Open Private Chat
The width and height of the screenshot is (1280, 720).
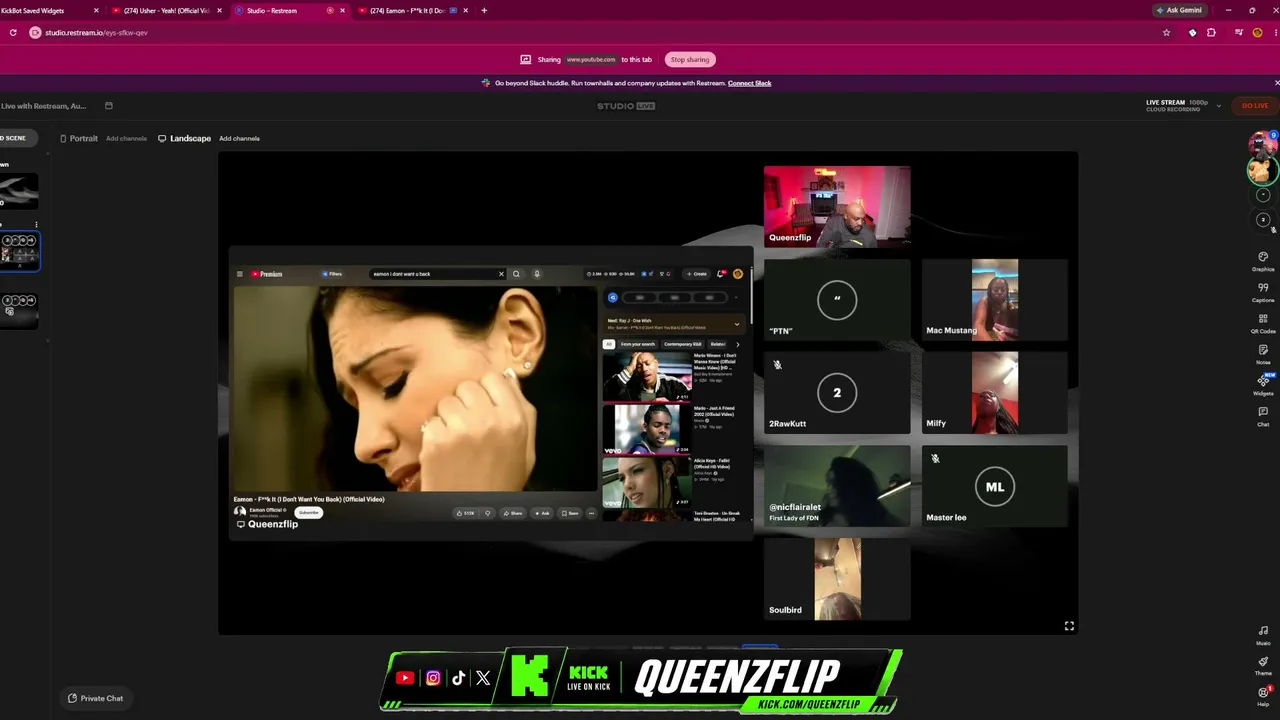coord(95,698)
